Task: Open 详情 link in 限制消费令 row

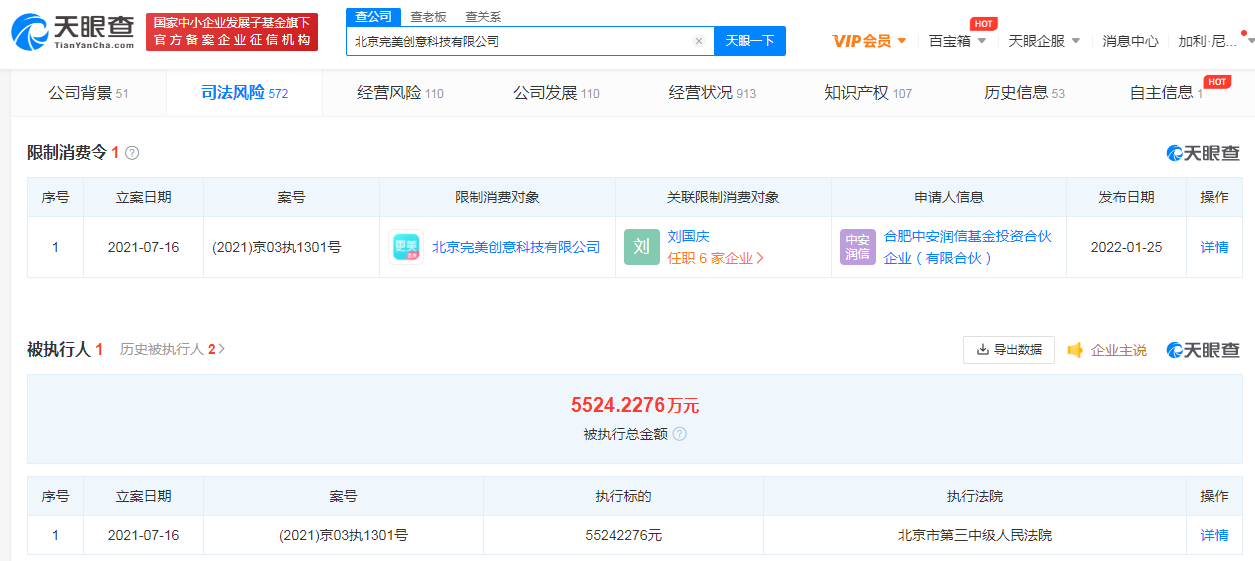Action: pyautogui.click(x=1214, y=247)
